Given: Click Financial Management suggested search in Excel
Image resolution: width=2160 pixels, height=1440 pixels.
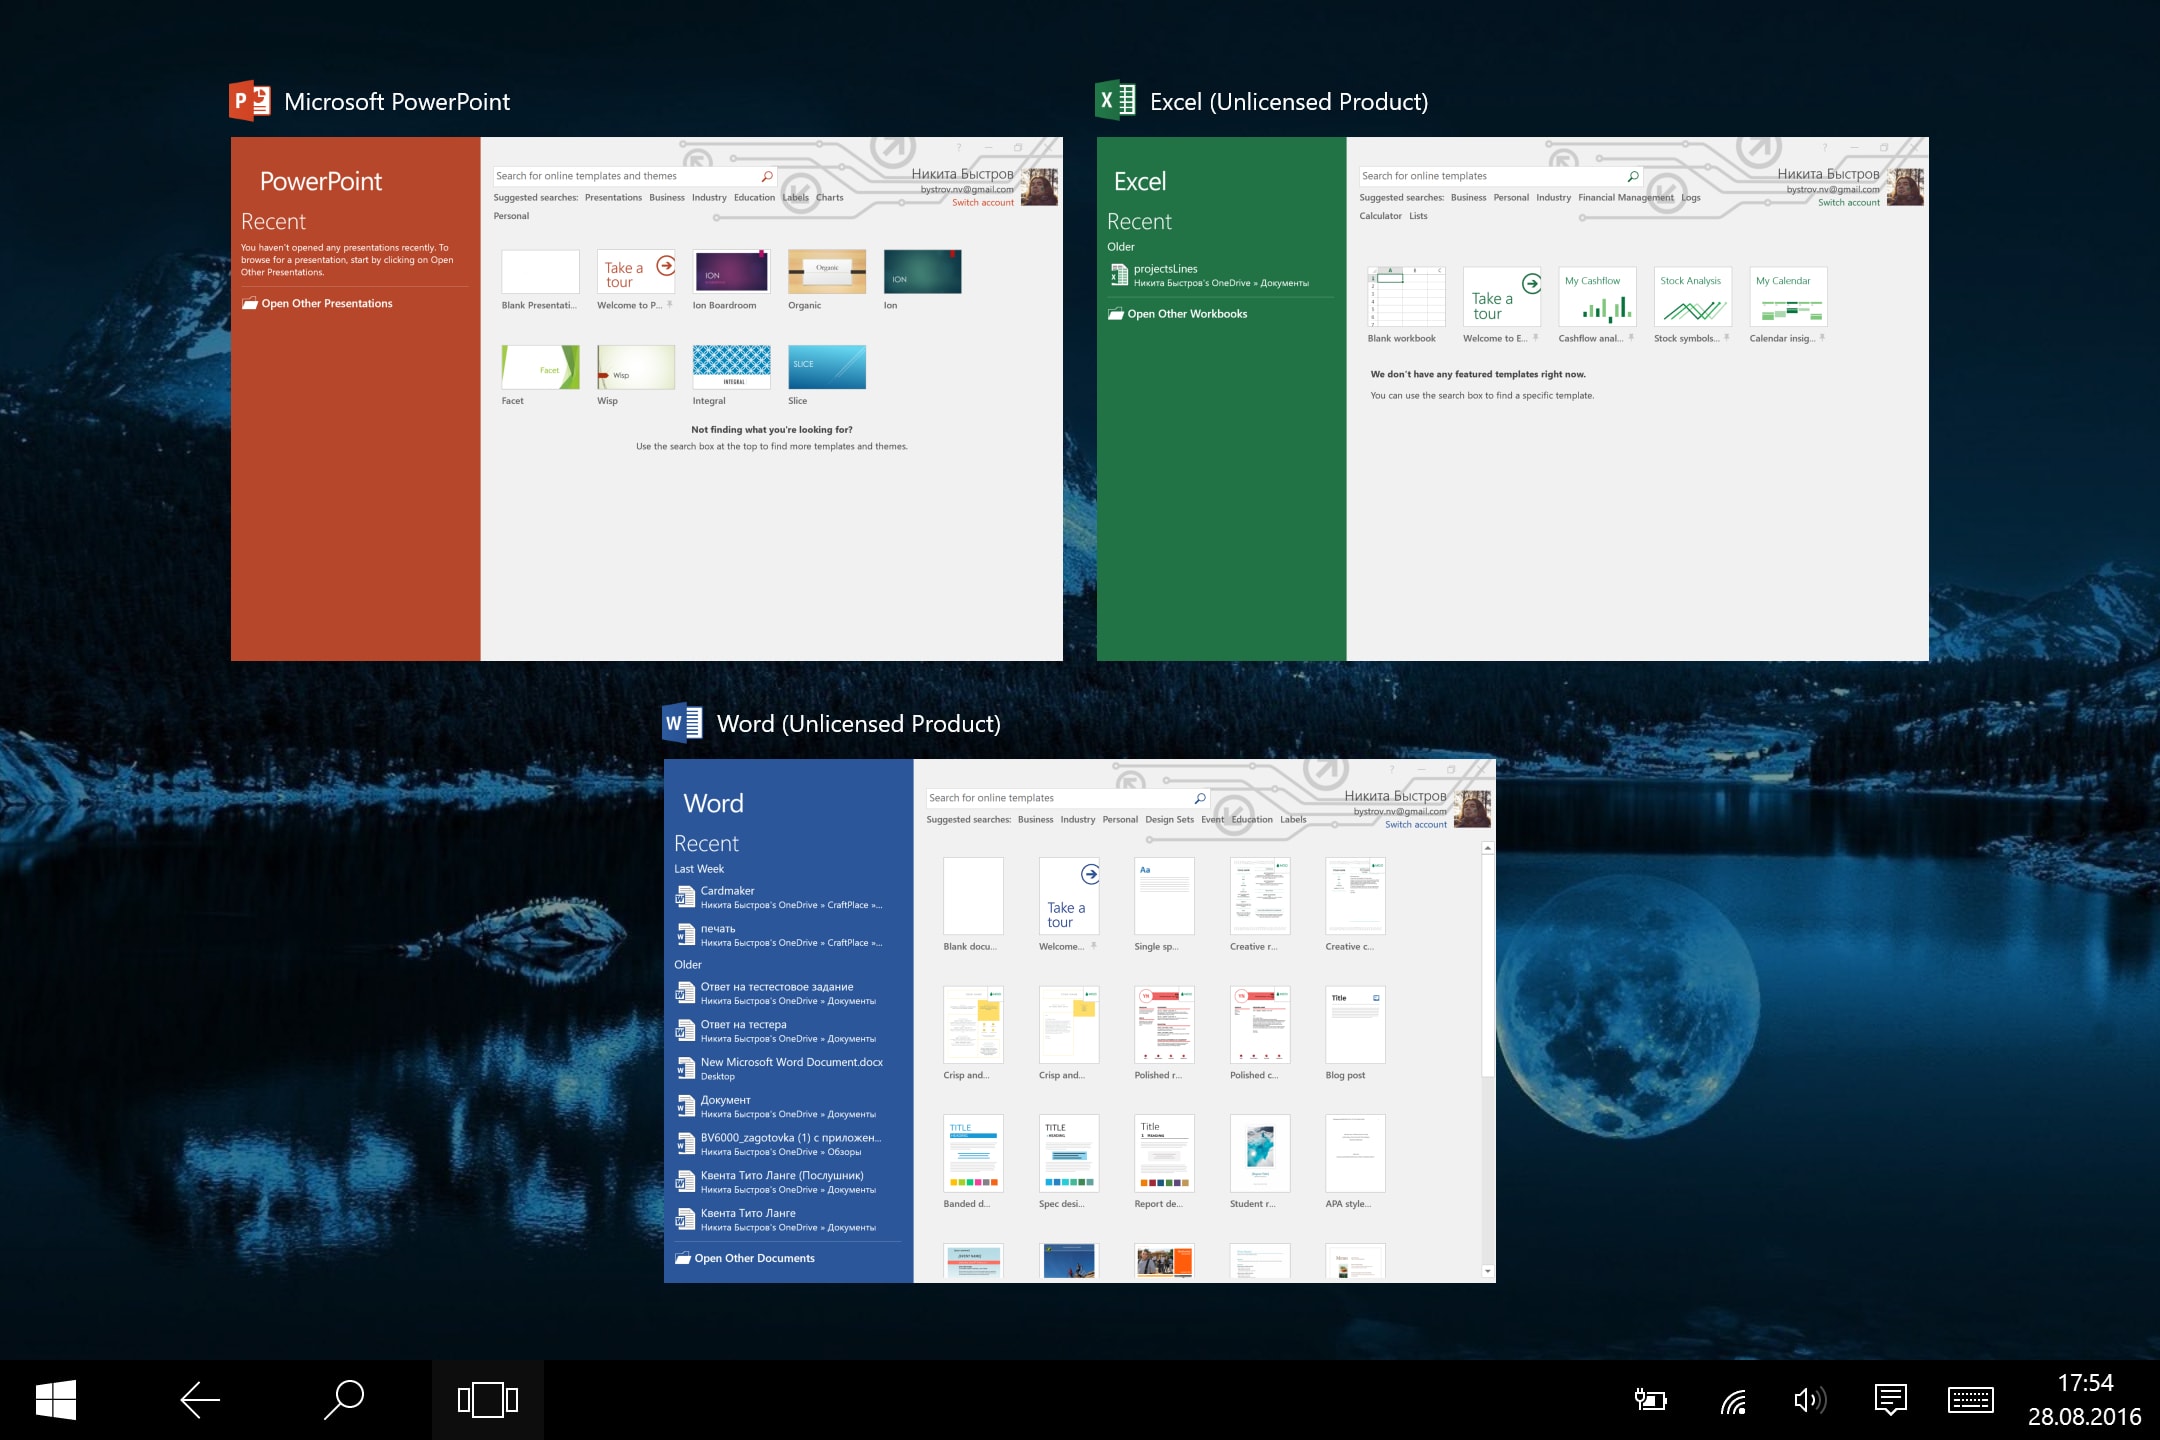Looking at the screenshot, I should [1625, 198].
